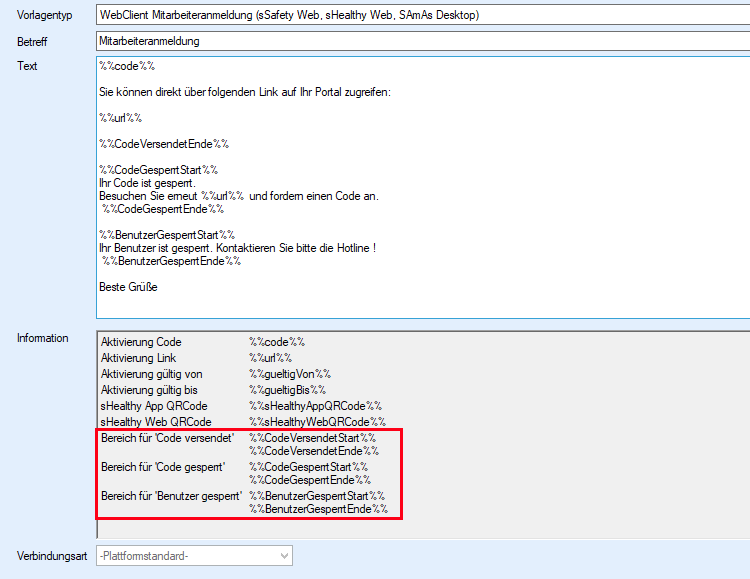
Task: Click the '%%sHealthyWebQRCode%%' placeholder value
Action: click(318, 422)
